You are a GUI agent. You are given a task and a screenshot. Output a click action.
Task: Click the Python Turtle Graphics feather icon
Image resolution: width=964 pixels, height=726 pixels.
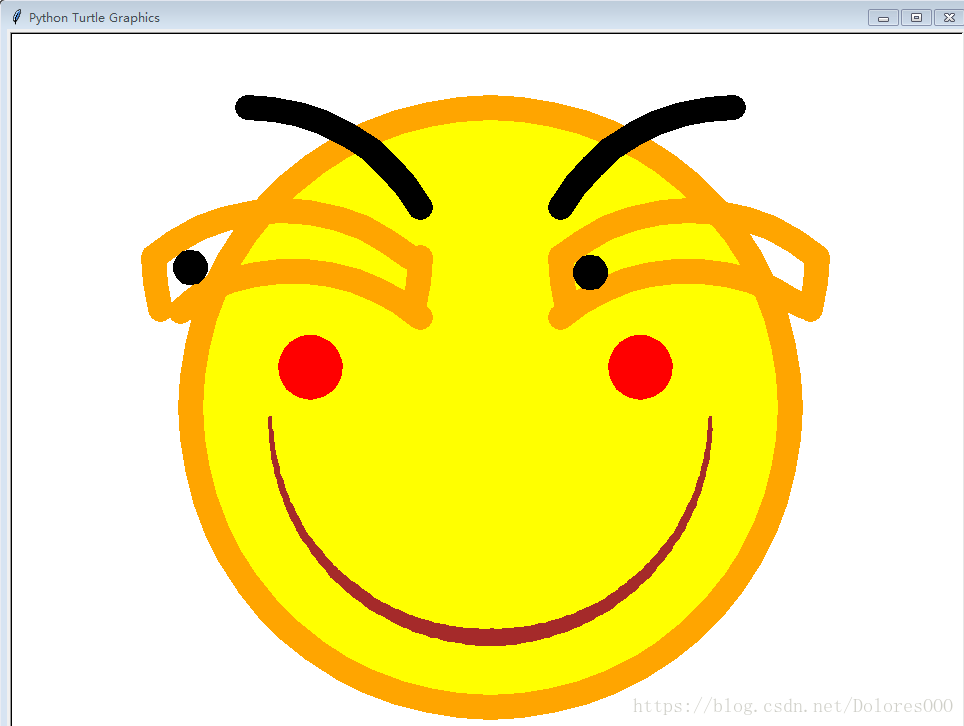[x=17, y=17]
